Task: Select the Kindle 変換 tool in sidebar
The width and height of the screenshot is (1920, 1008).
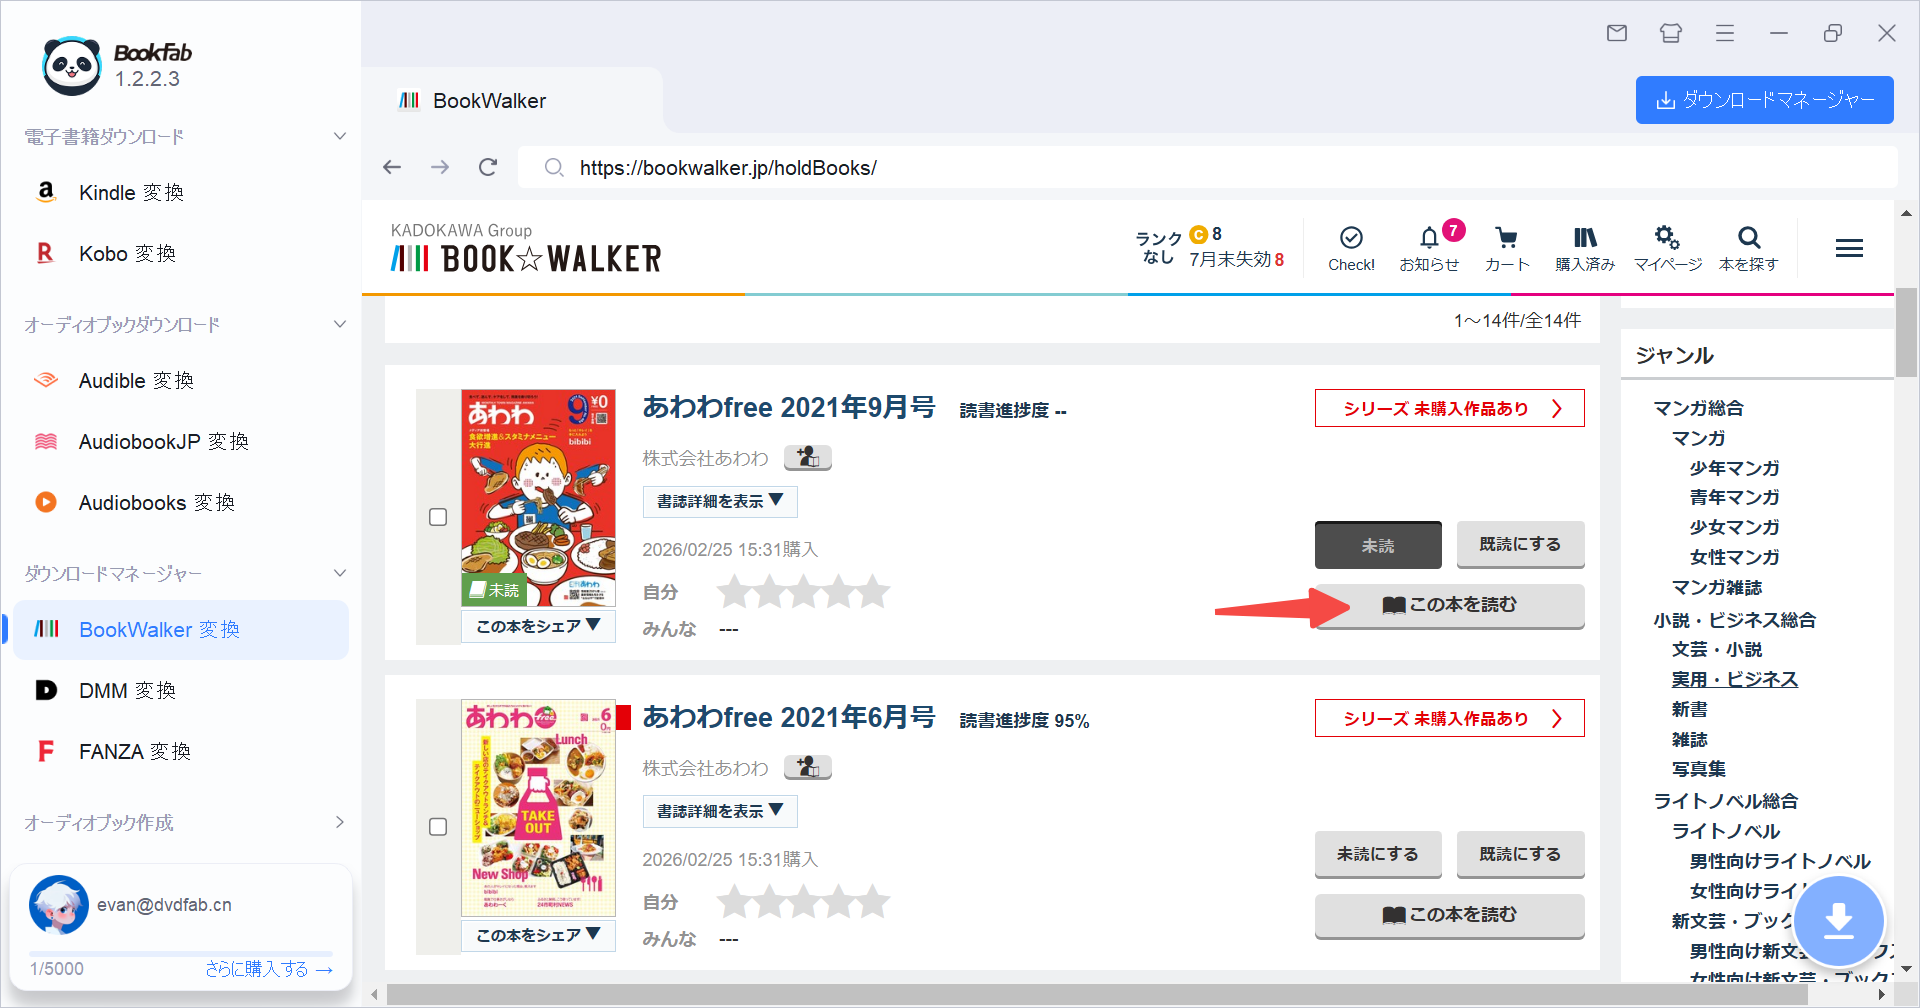Action: tap(130, 192)
